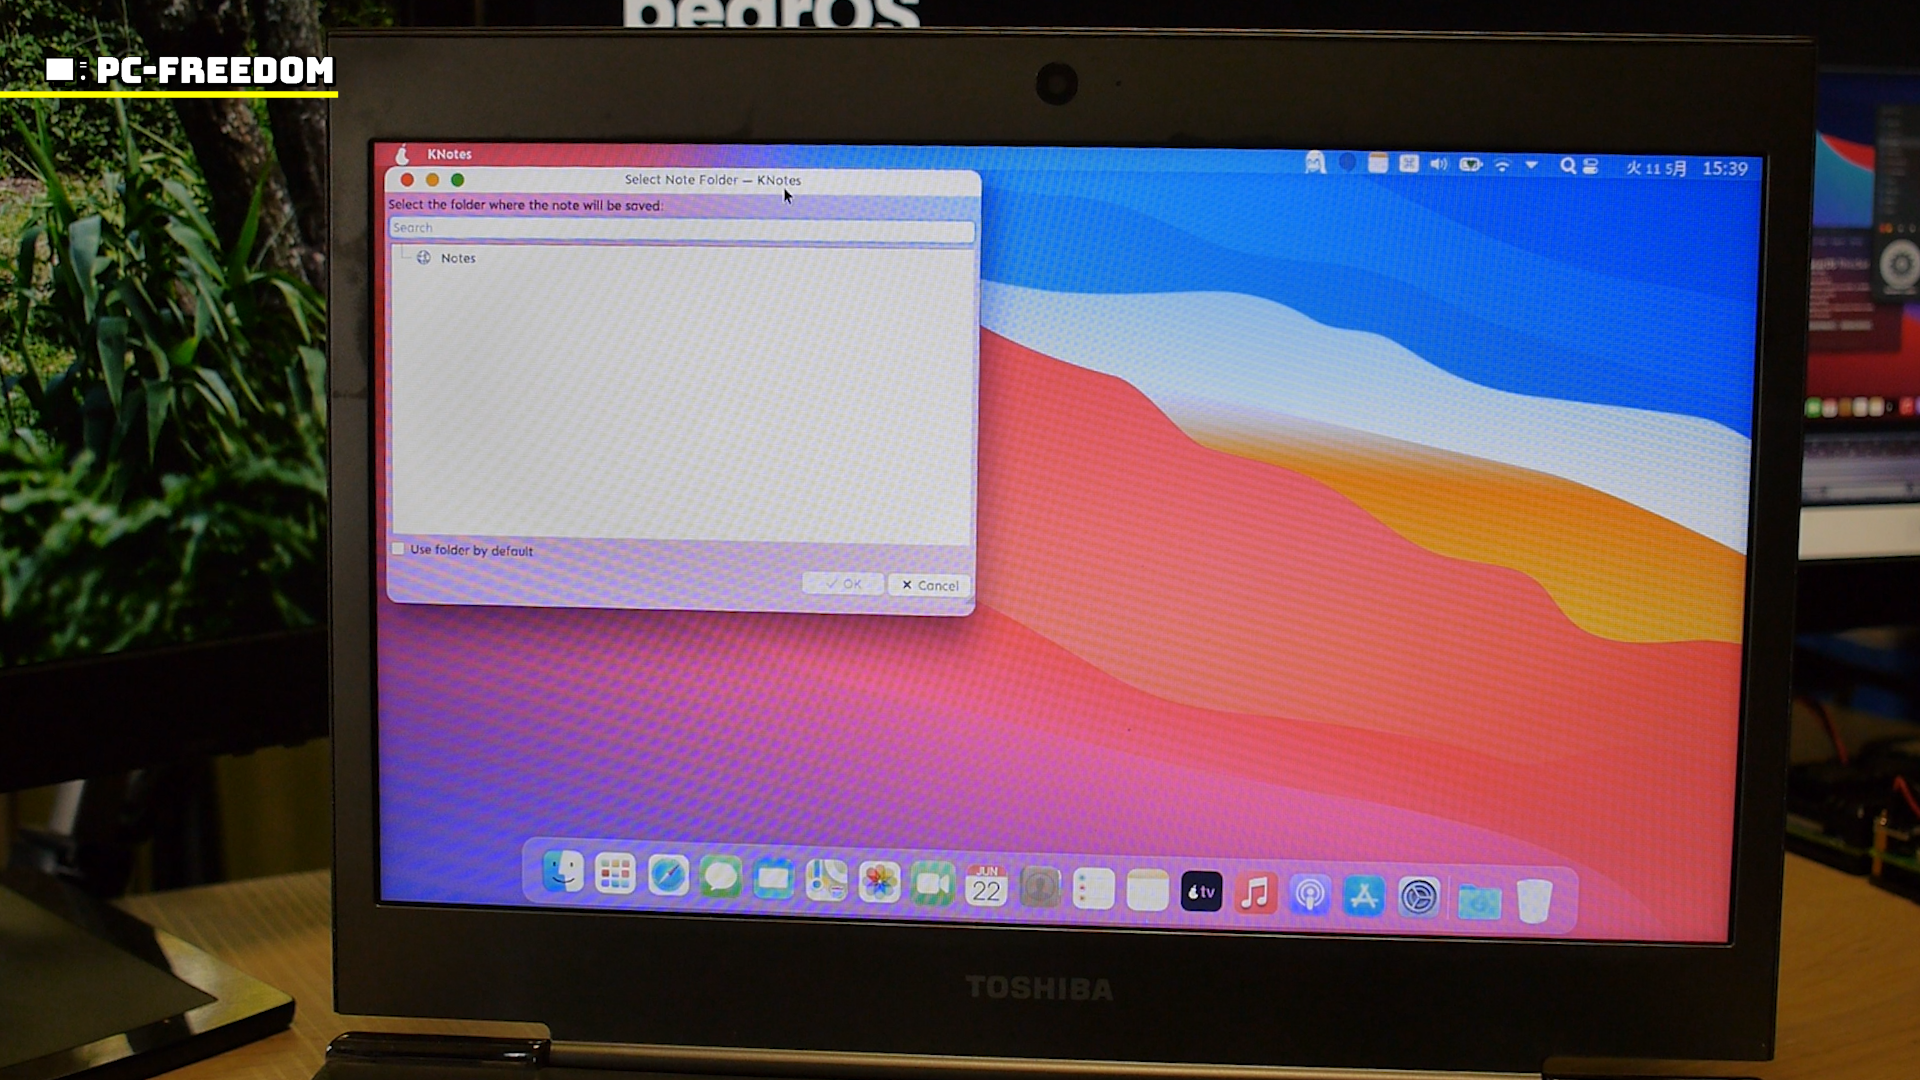Open Spotlight search magnifier icon

tap(1567, 166)
